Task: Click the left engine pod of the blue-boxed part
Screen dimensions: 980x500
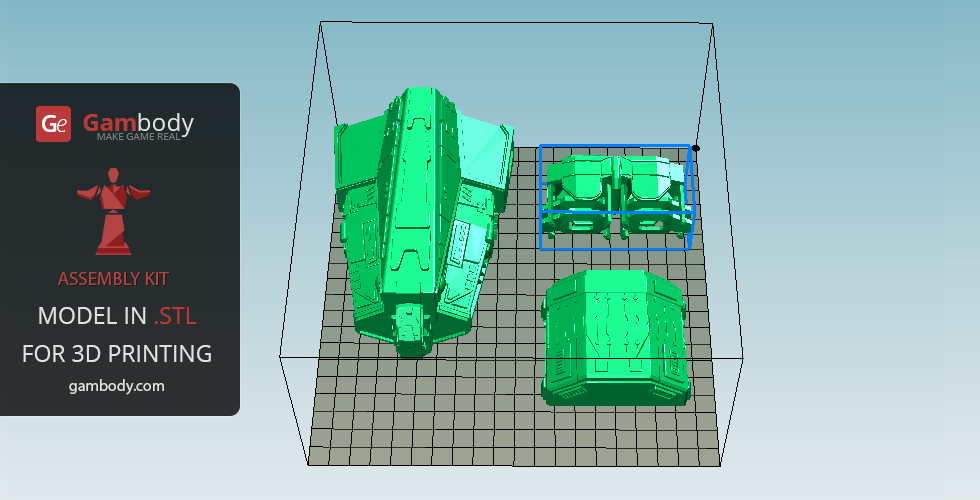Action: (578, 195)
